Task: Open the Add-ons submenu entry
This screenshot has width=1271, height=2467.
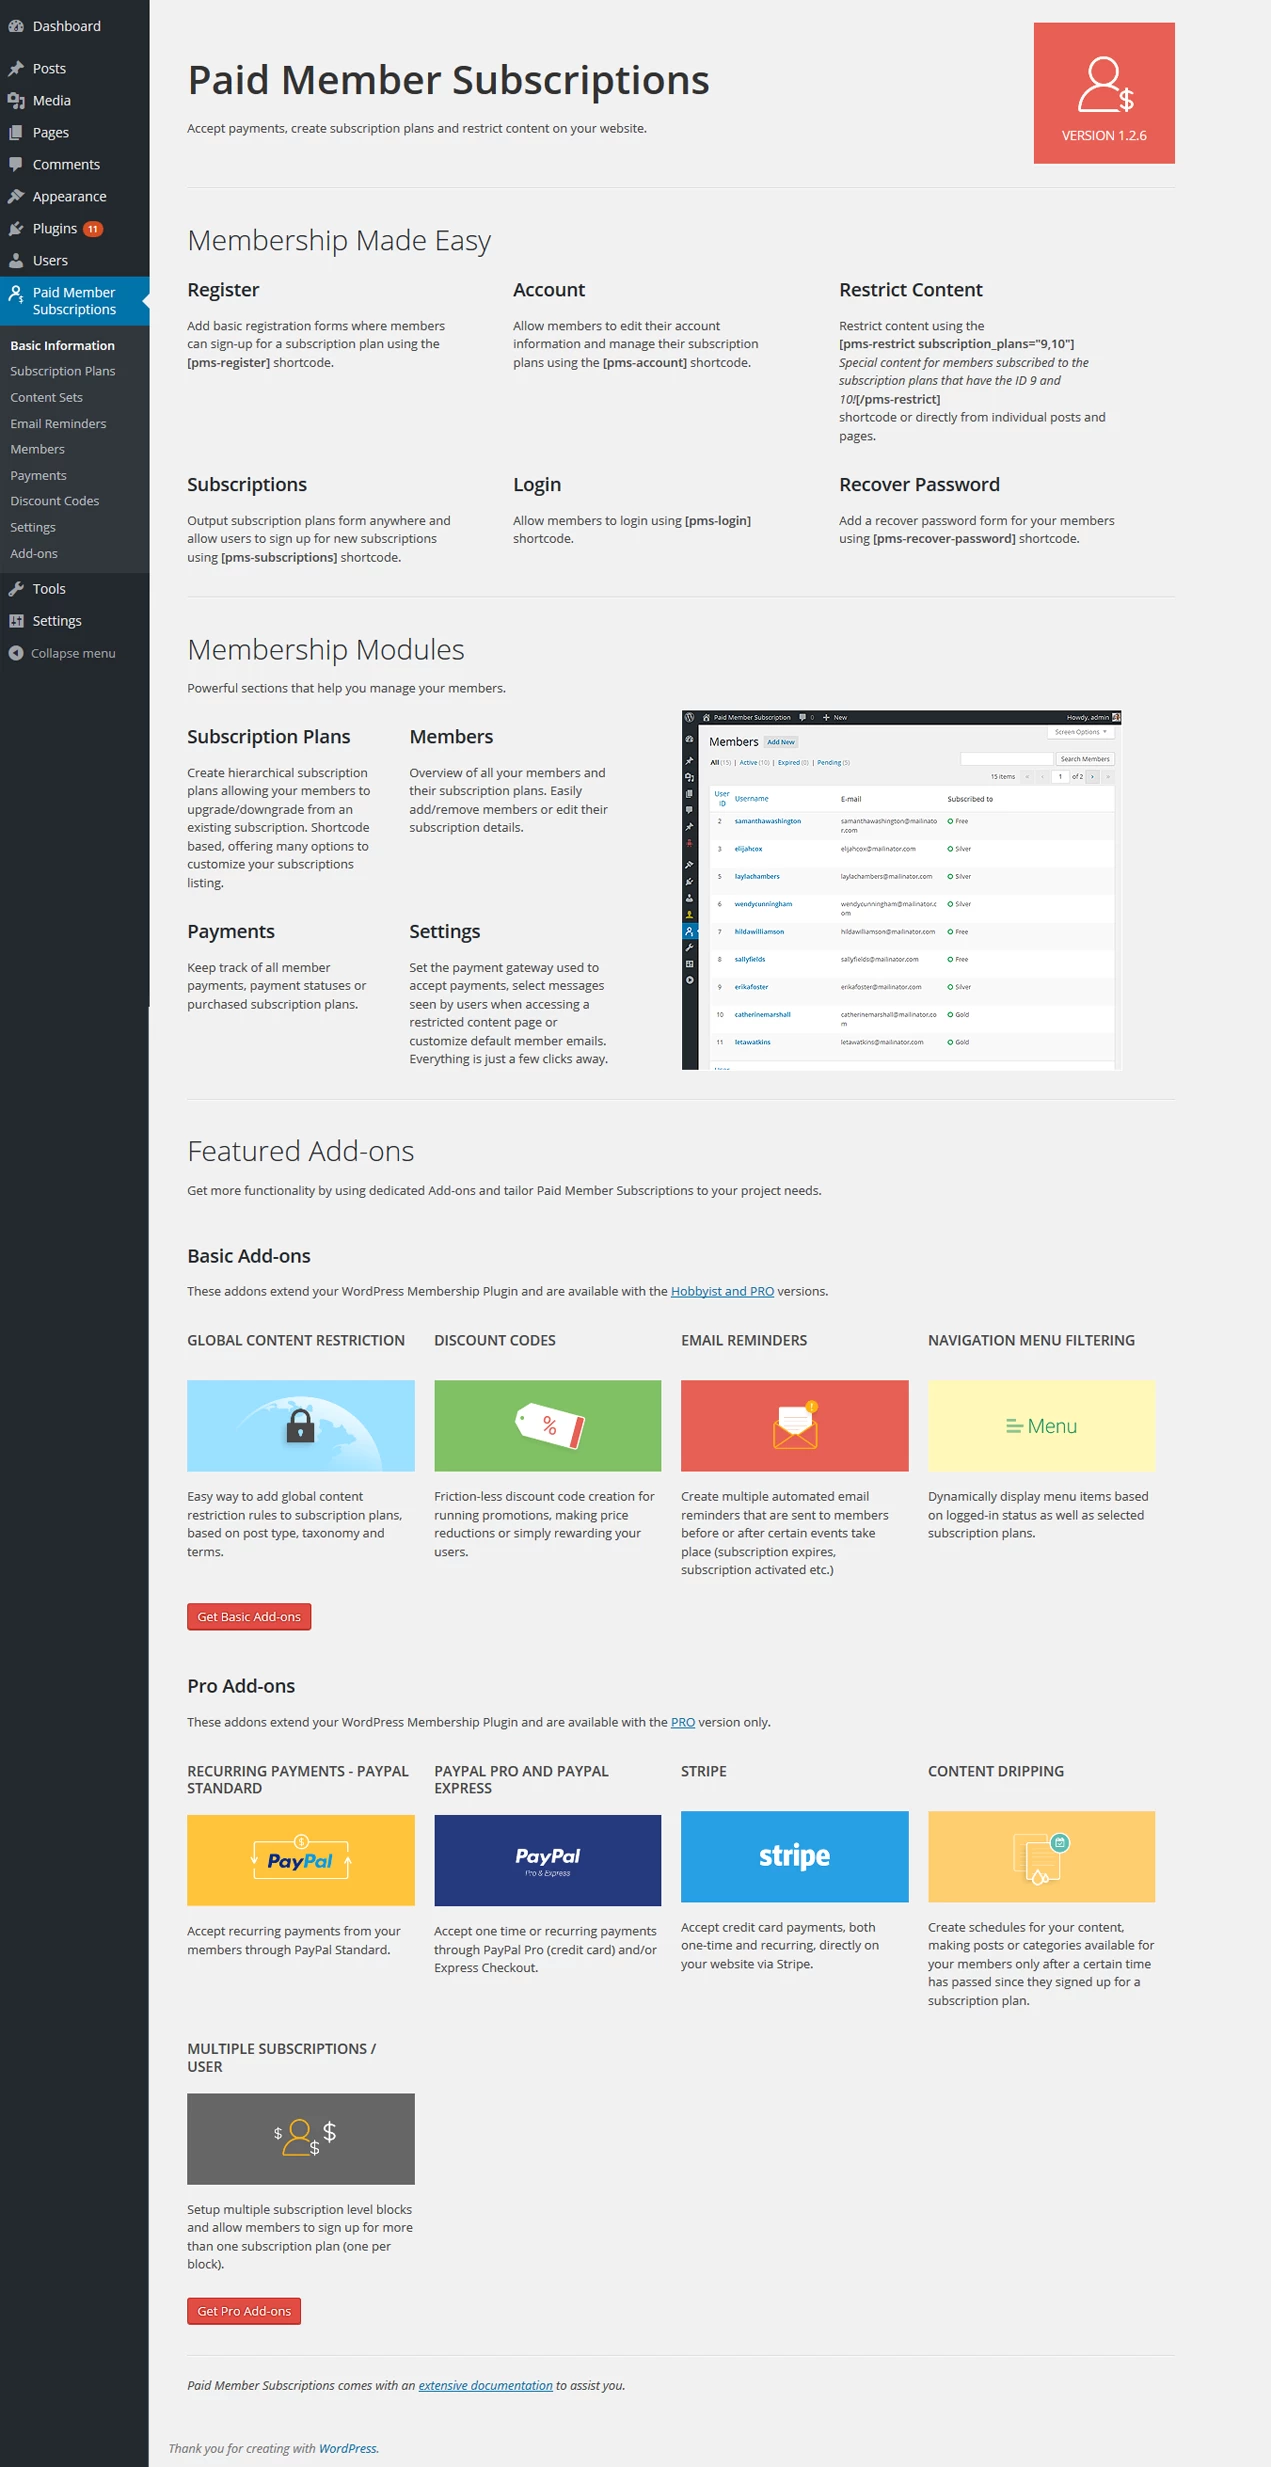Action: 34,553
